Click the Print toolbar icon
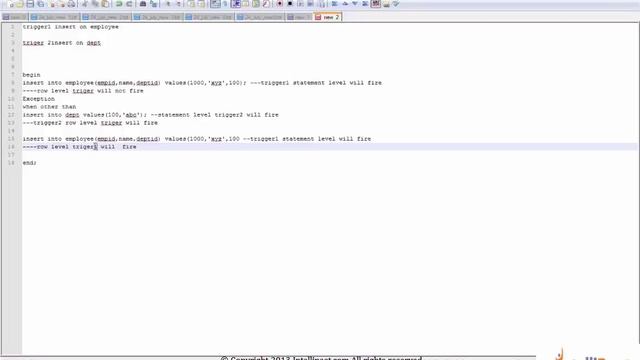This screenshot has width=640, height=360. (x=72, y=4)
